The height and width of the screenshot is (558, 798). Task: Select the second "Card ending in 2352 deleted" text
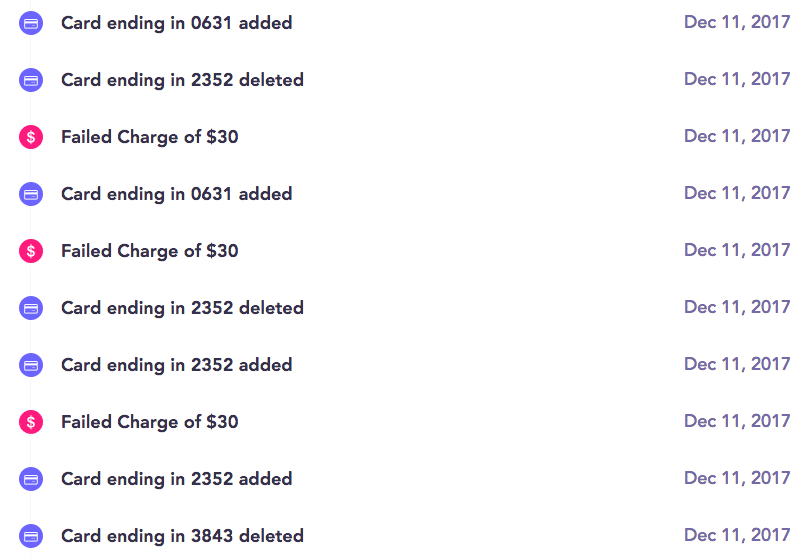pyautogui.click(x=182, y=308)
